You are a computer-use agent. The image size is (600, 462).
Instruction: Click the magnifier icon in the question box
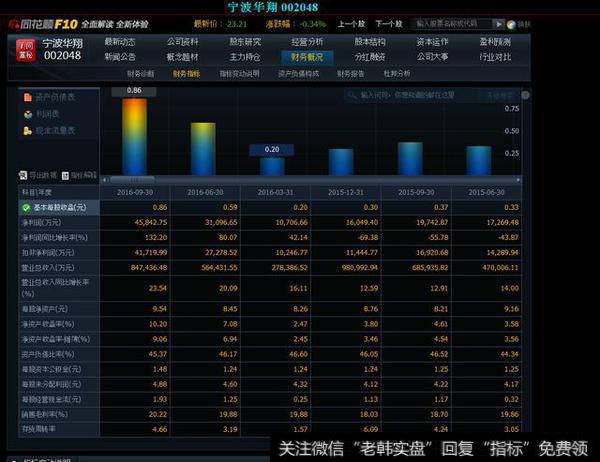coord(352,95)
